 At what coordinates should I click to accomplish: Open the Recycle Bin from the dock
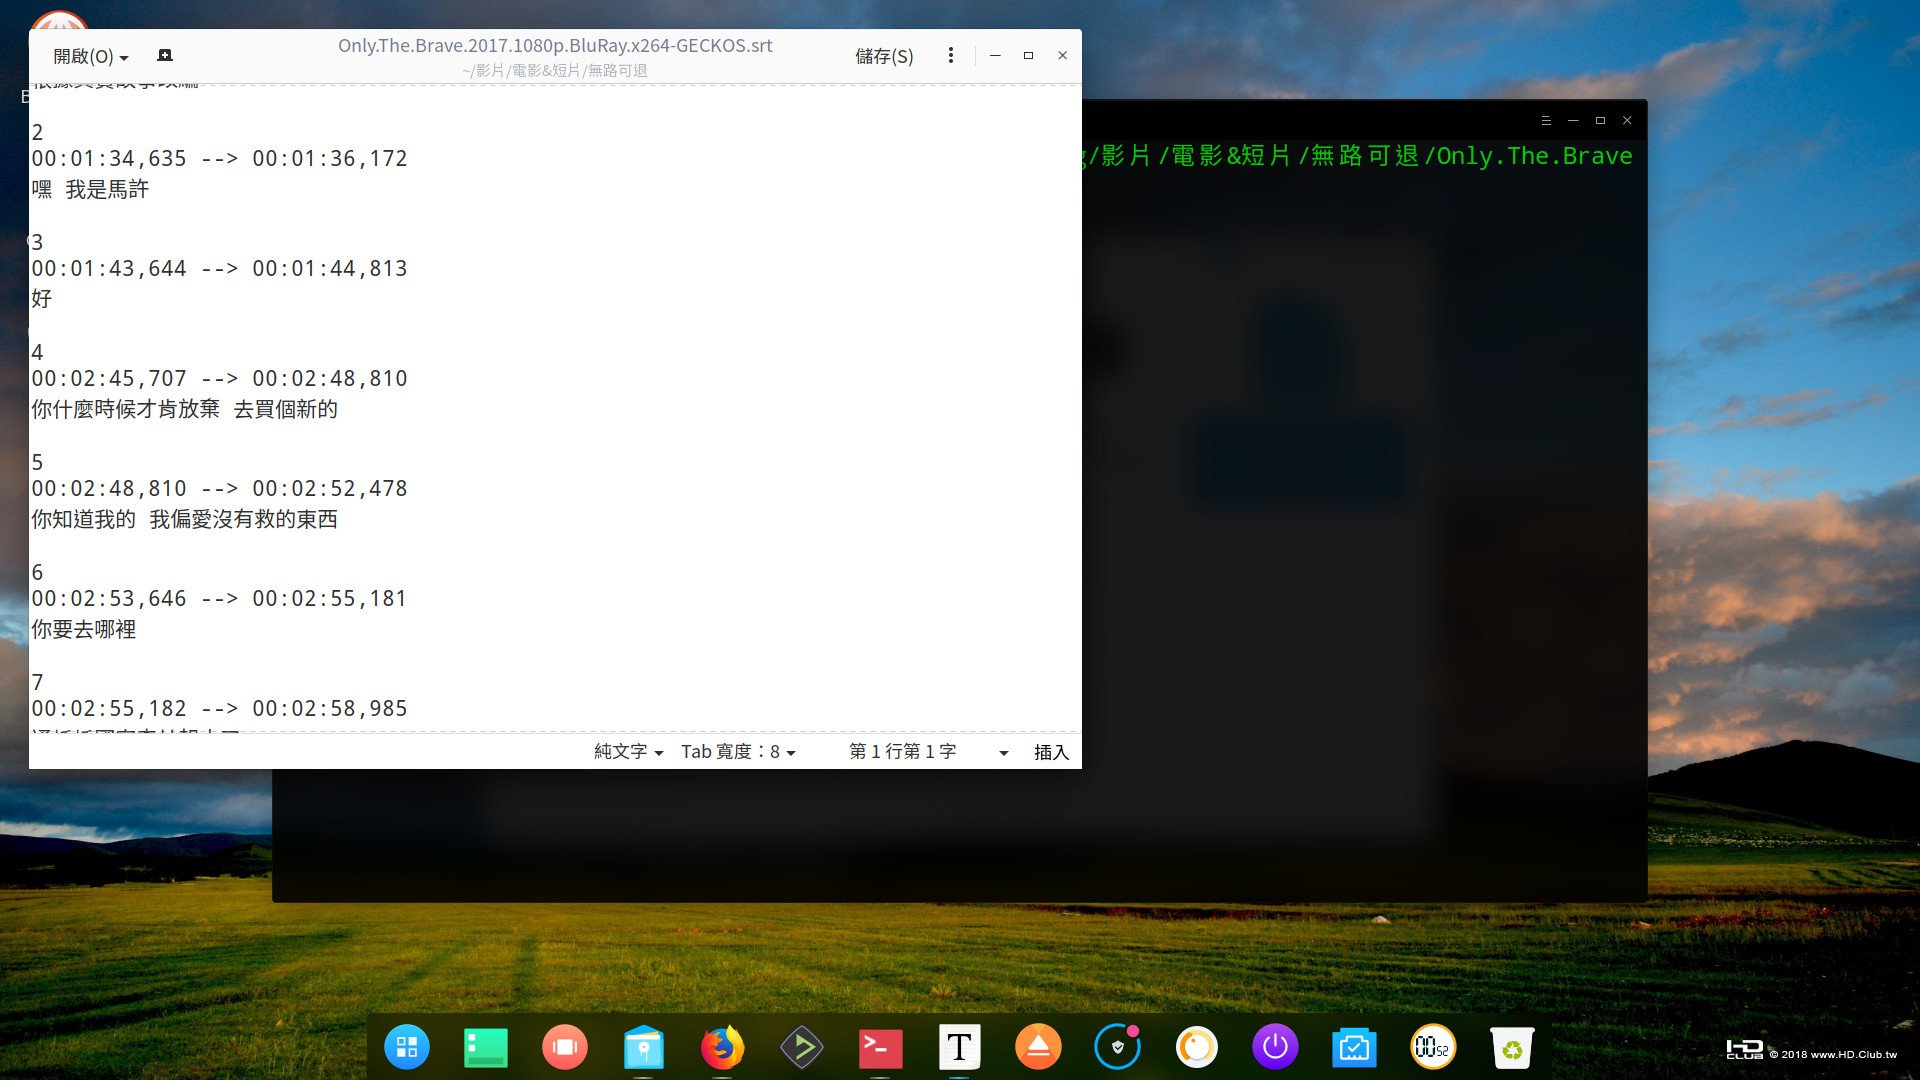pos(1512,1047)
